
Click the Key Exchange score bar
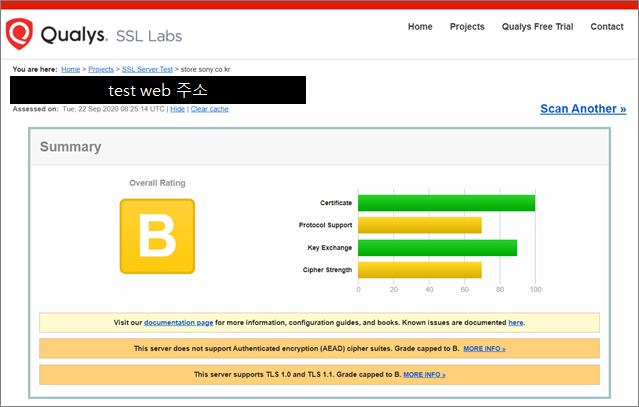[438, 248]
